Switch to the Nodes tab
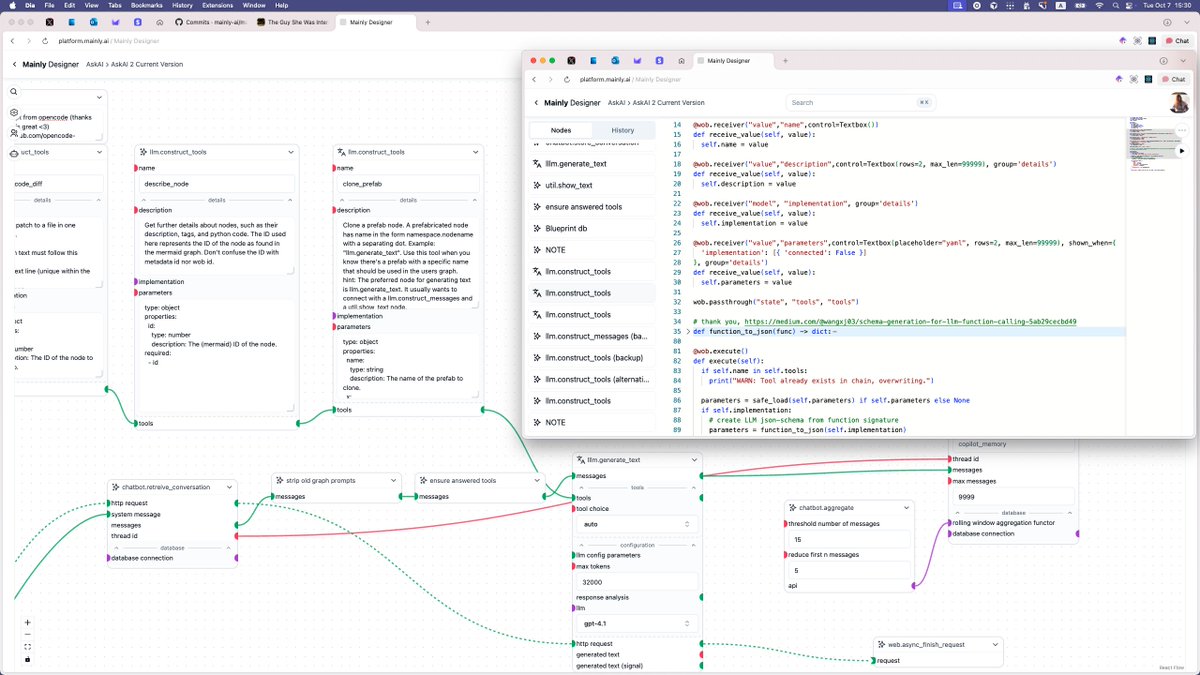This screenshot has width=1200, height=675. 561,130
